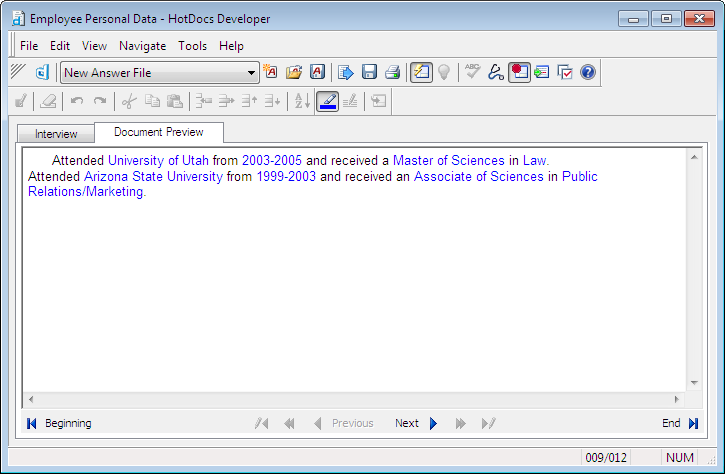Click the clipboard paste icon

pos(175,101)
